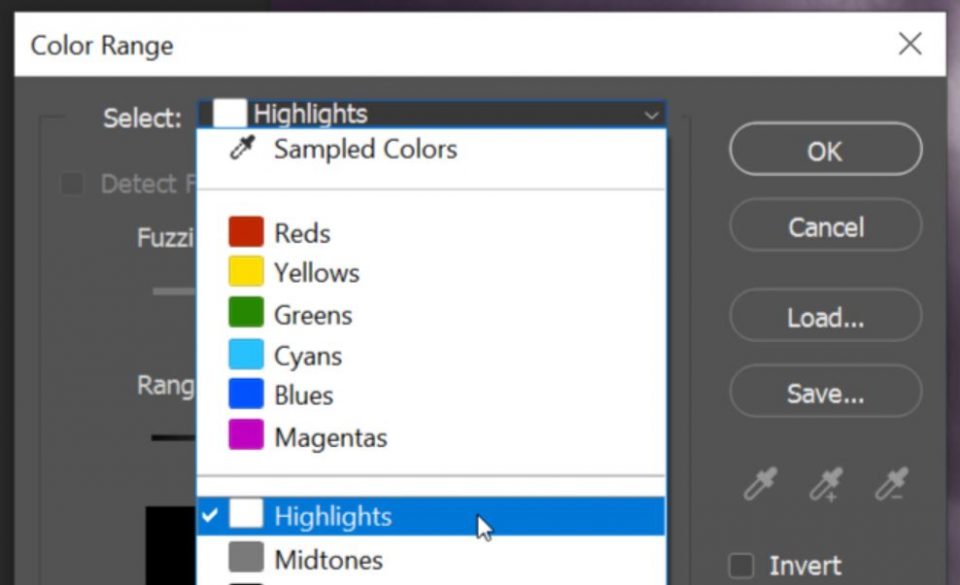Click the Detect Faces checkbox
Screen dimensions: 960x585
click(x=72, y=184)
